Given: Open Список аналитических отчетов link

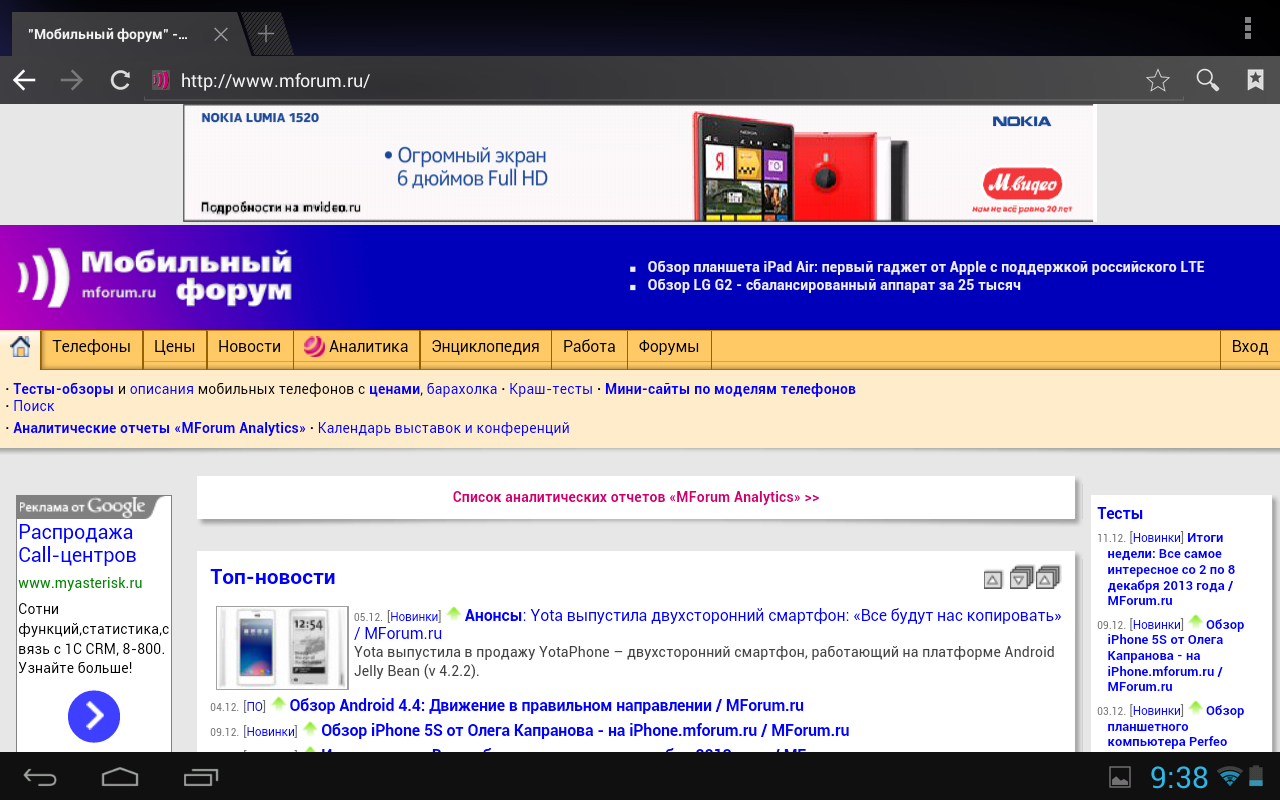Looking at the screenshot, I should click(x=636, y=497).
